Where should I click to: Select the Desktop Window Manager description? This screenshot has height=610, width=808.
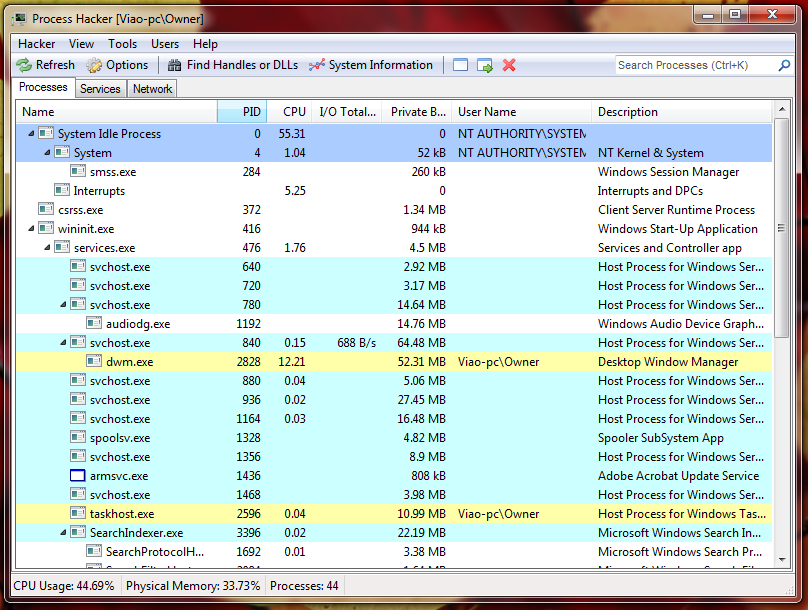668,362
